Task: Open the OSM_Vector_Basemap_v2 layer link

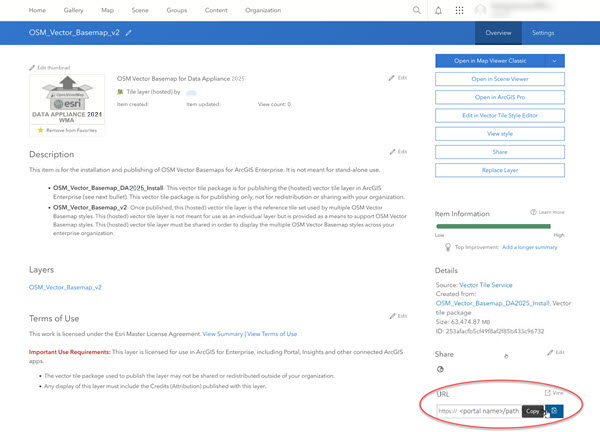Action: click(66, 287)
